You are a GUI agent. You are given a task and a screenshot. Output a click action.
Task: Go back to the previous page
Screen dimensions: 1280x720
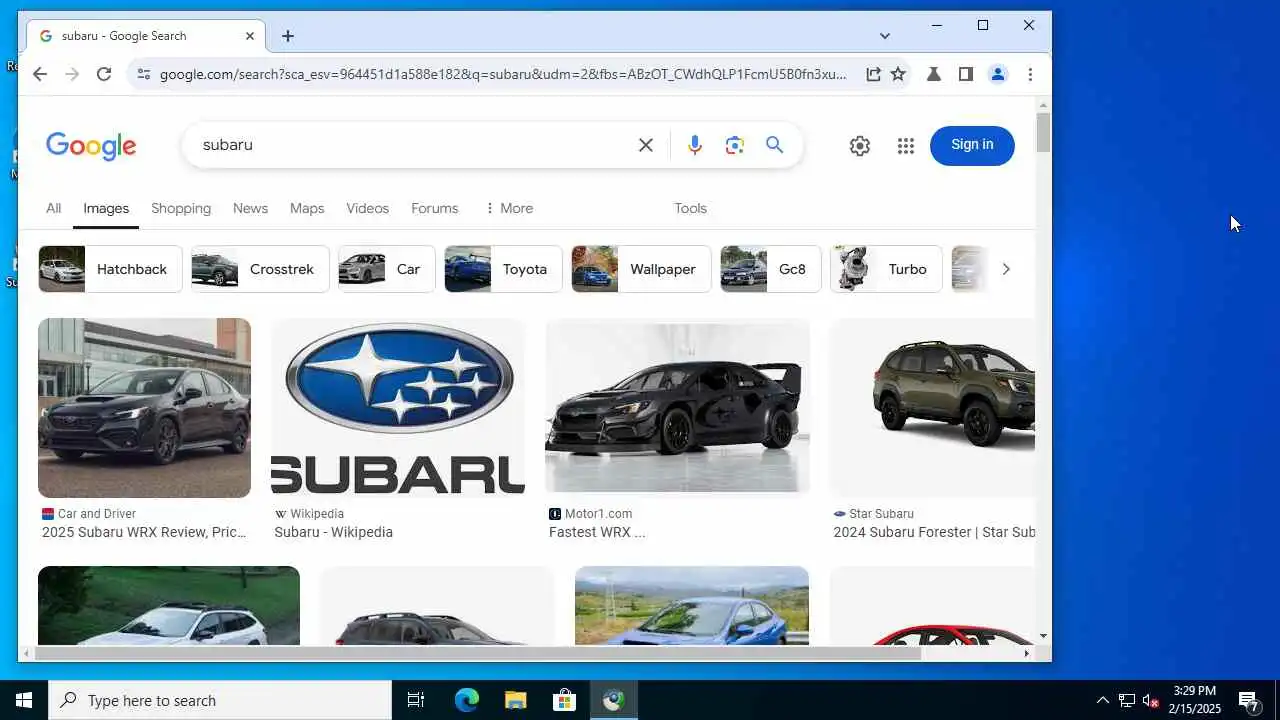click(x=40, y=74)
